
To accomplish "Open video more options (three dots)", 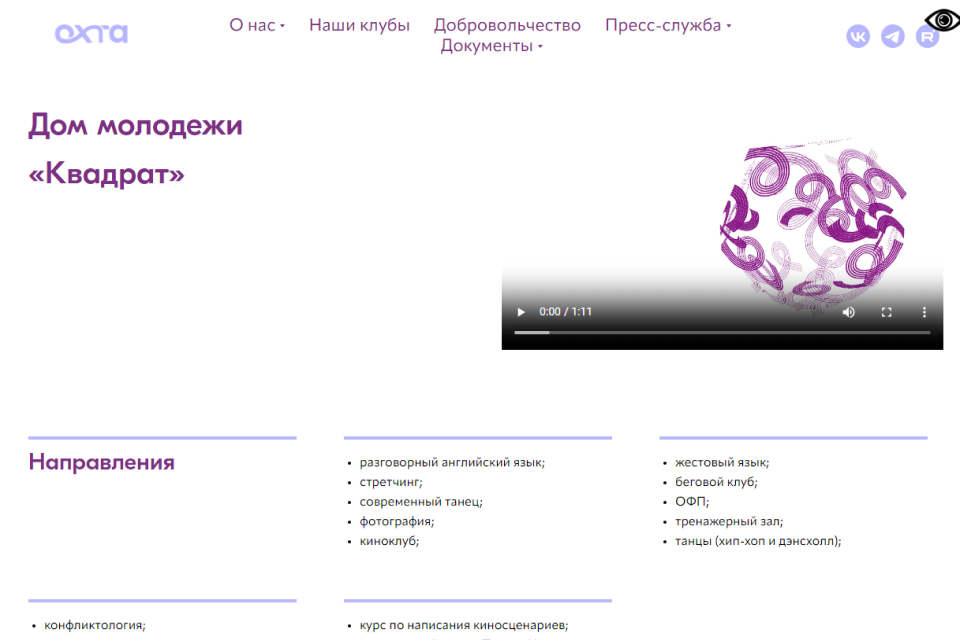I will 924,312.
